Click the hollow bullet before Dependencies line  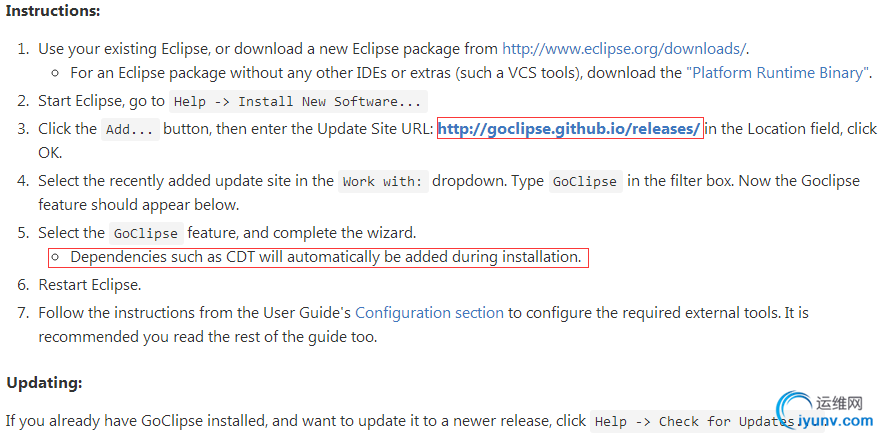click(55, 257)
